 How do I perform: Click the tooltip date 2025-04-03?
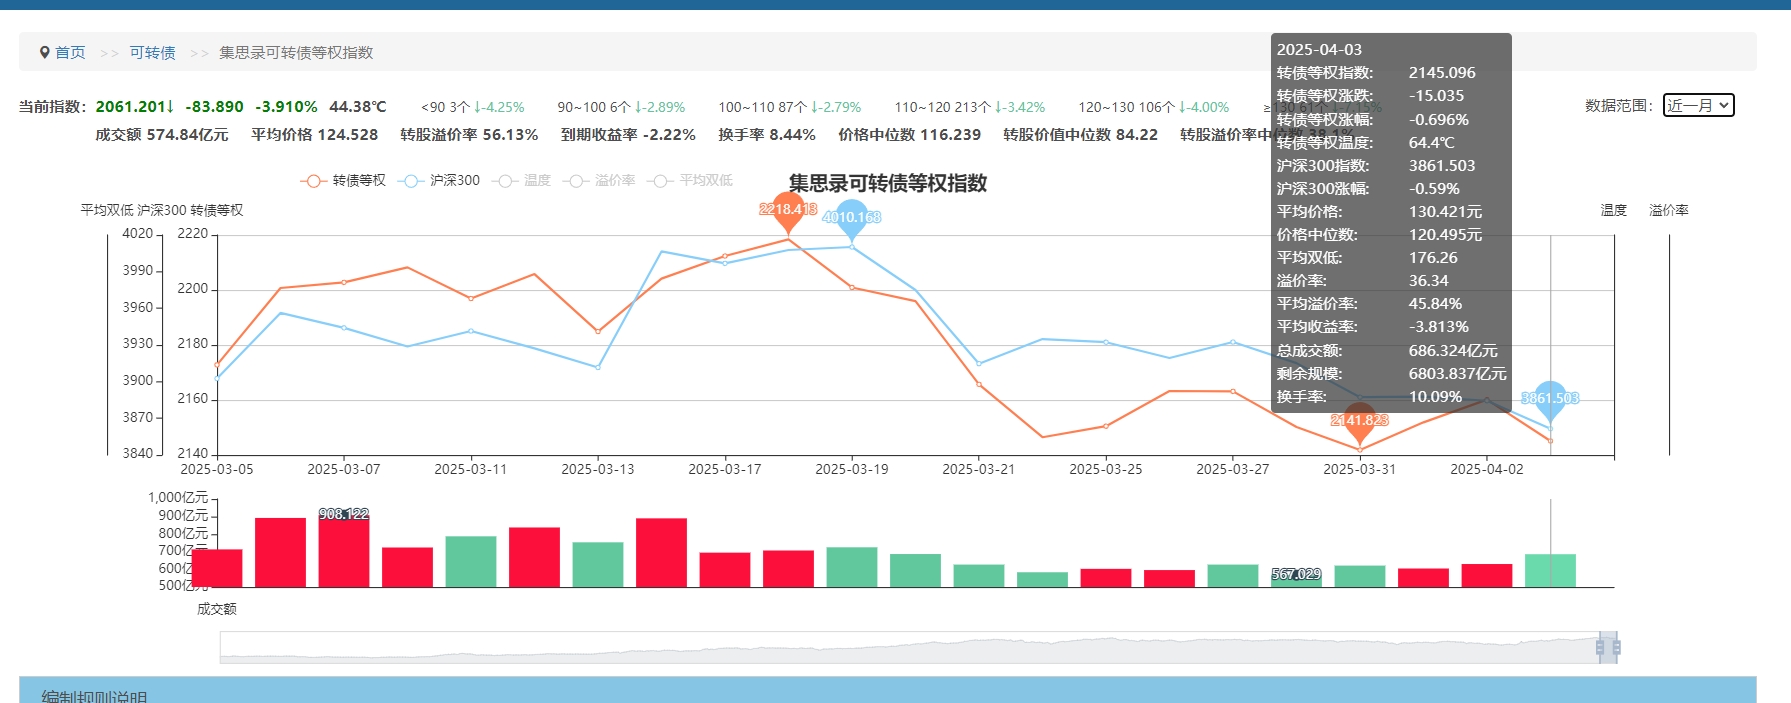(1319, 49)
